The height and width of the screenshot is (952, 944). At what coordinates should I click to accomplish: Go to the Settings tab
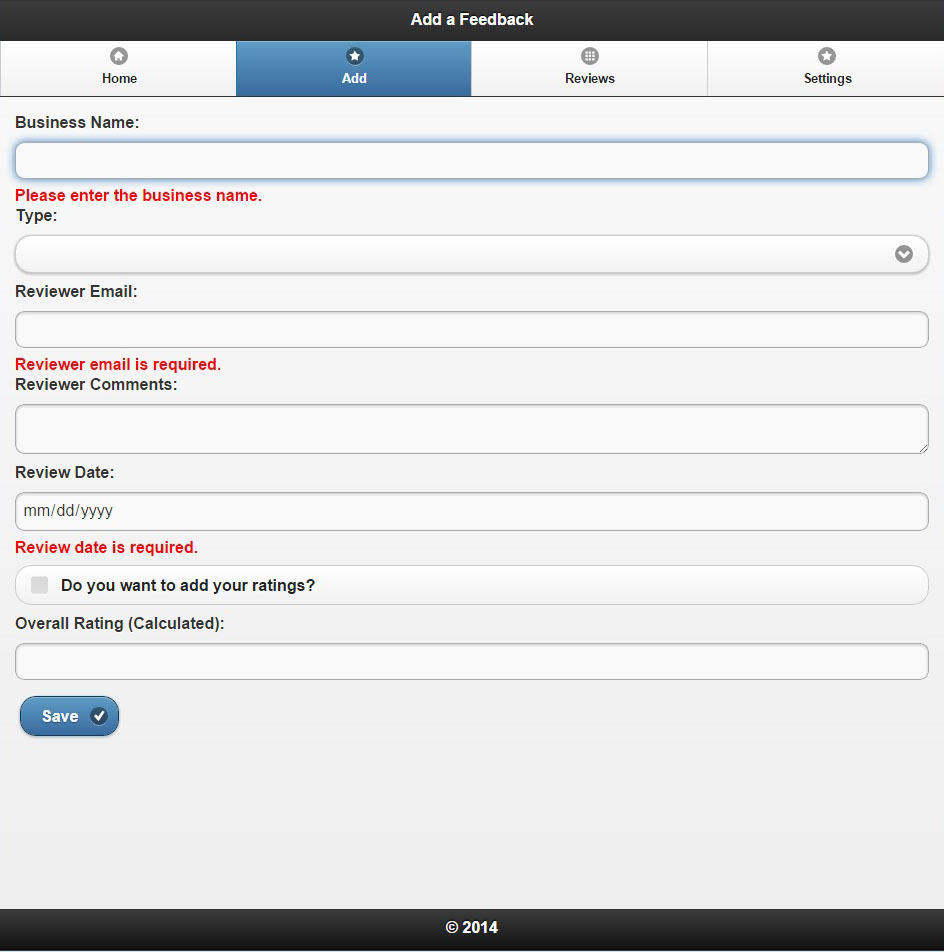click(x=827, y=69)
